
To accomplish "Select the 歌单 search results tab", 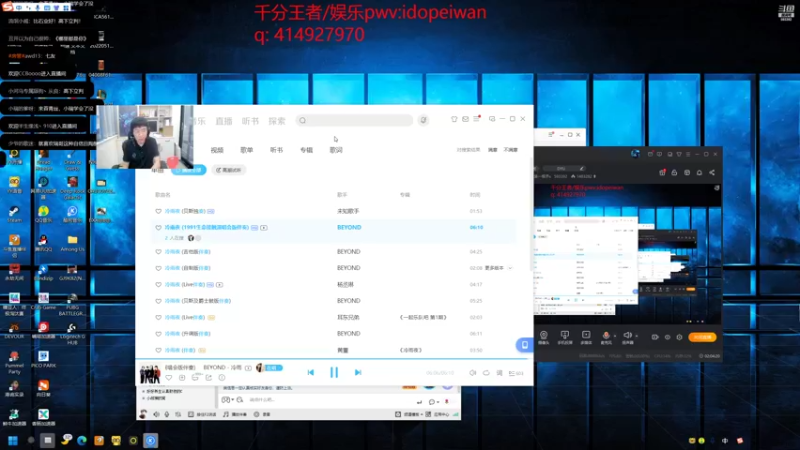I will point(246,150).
